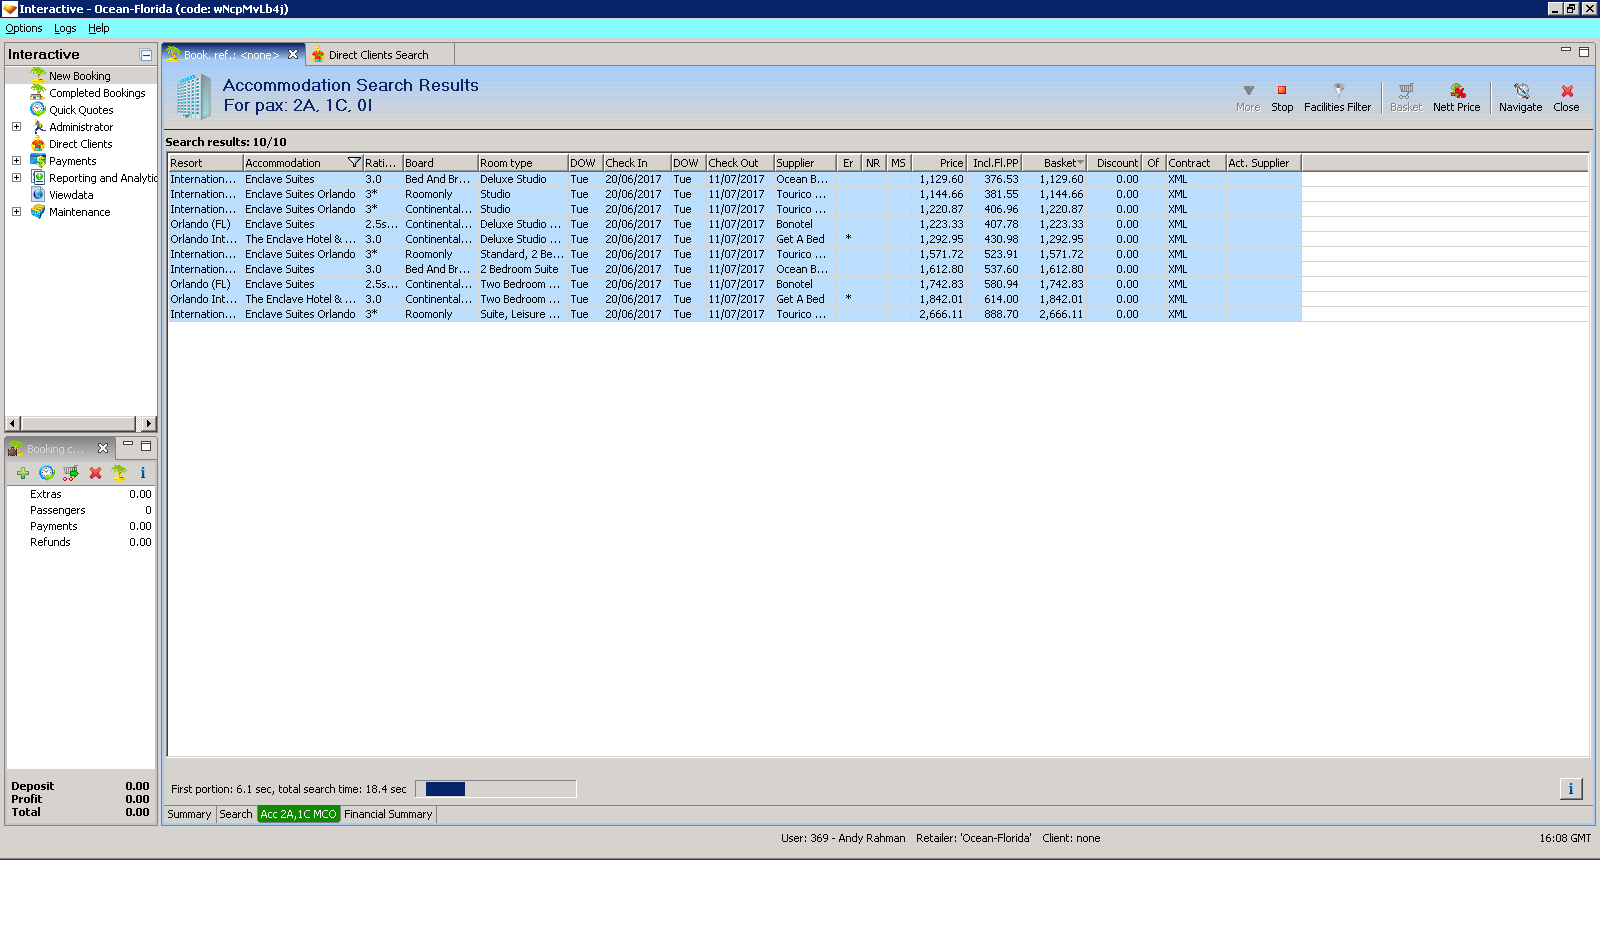1600x926 pixels.
Task: Maximize the editor area using its maximize icon
Action: (x=1584, y=51)
